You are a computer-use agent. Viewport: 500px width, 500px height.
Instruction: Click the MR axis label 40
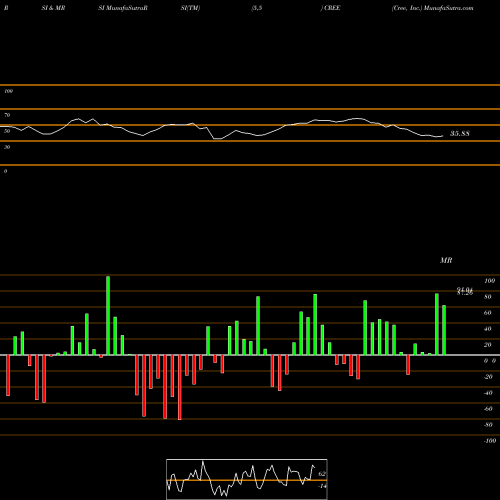click(x=488, y=329)
